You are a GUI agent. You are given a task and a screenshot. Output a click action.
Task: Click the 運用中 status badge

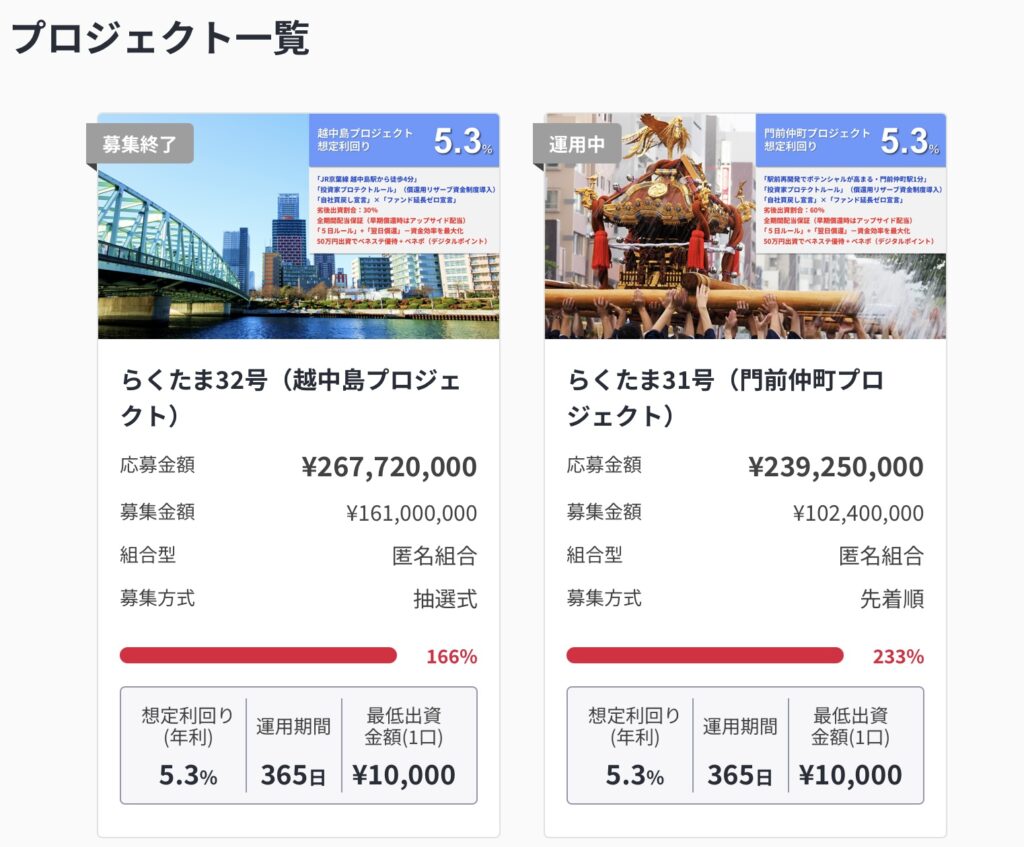tap(577, 144)
